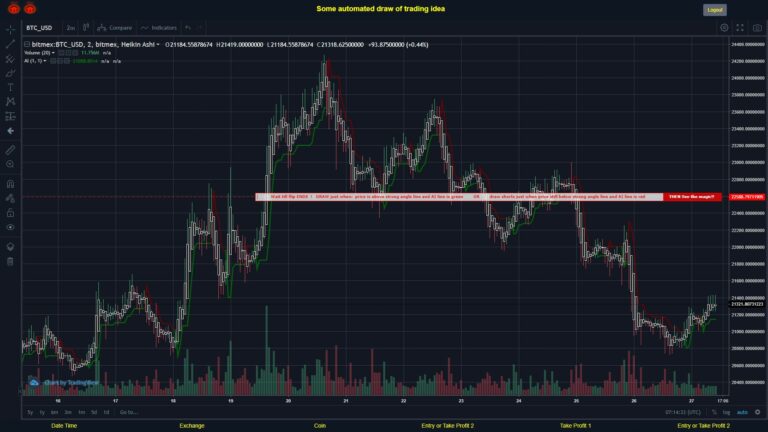The width and height of the screenshot is (768, 432).
Task: Expand the Volume (20) indicator dropdown
Action: (53, 53)
